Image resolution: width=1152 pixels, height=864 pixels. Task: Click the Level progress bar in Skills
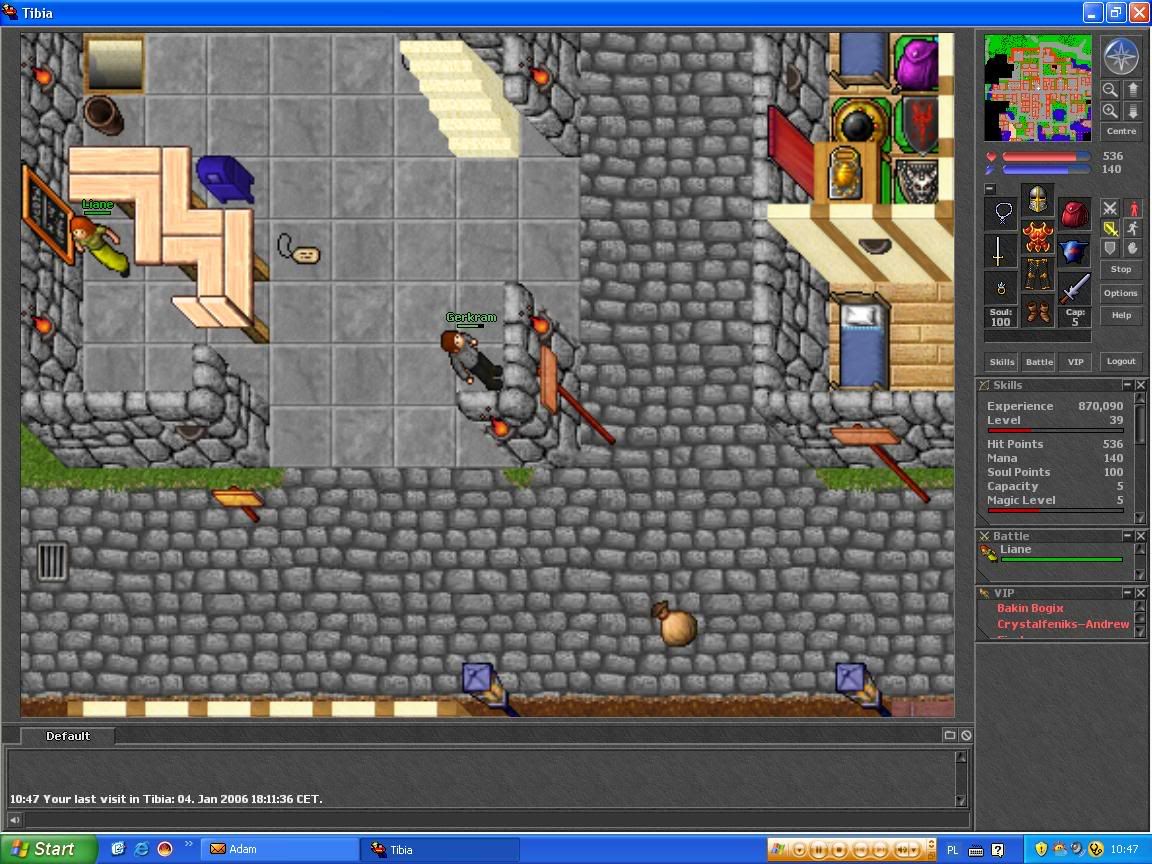point(1055,430)
